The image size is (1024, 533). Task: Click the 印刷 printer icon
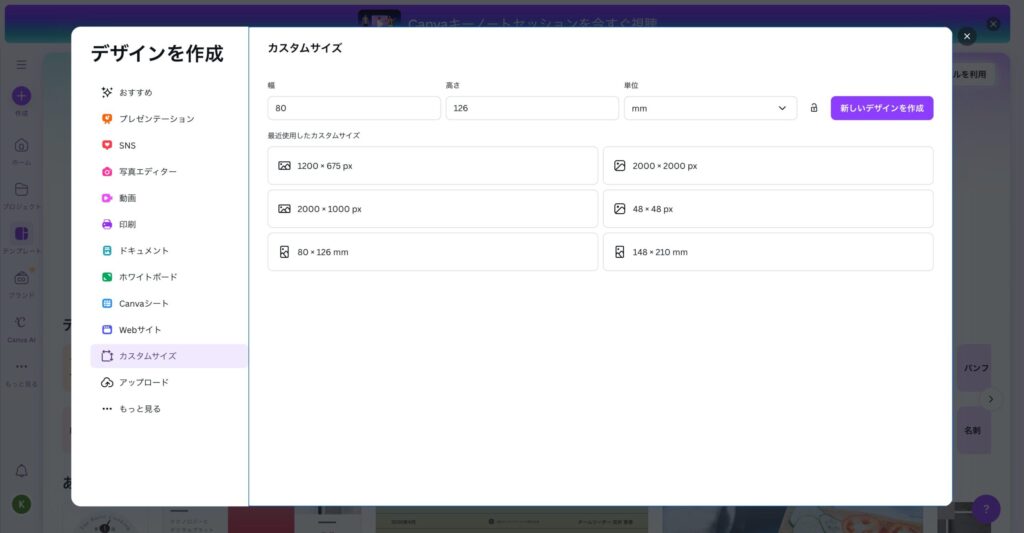click(x=107, y=224)
